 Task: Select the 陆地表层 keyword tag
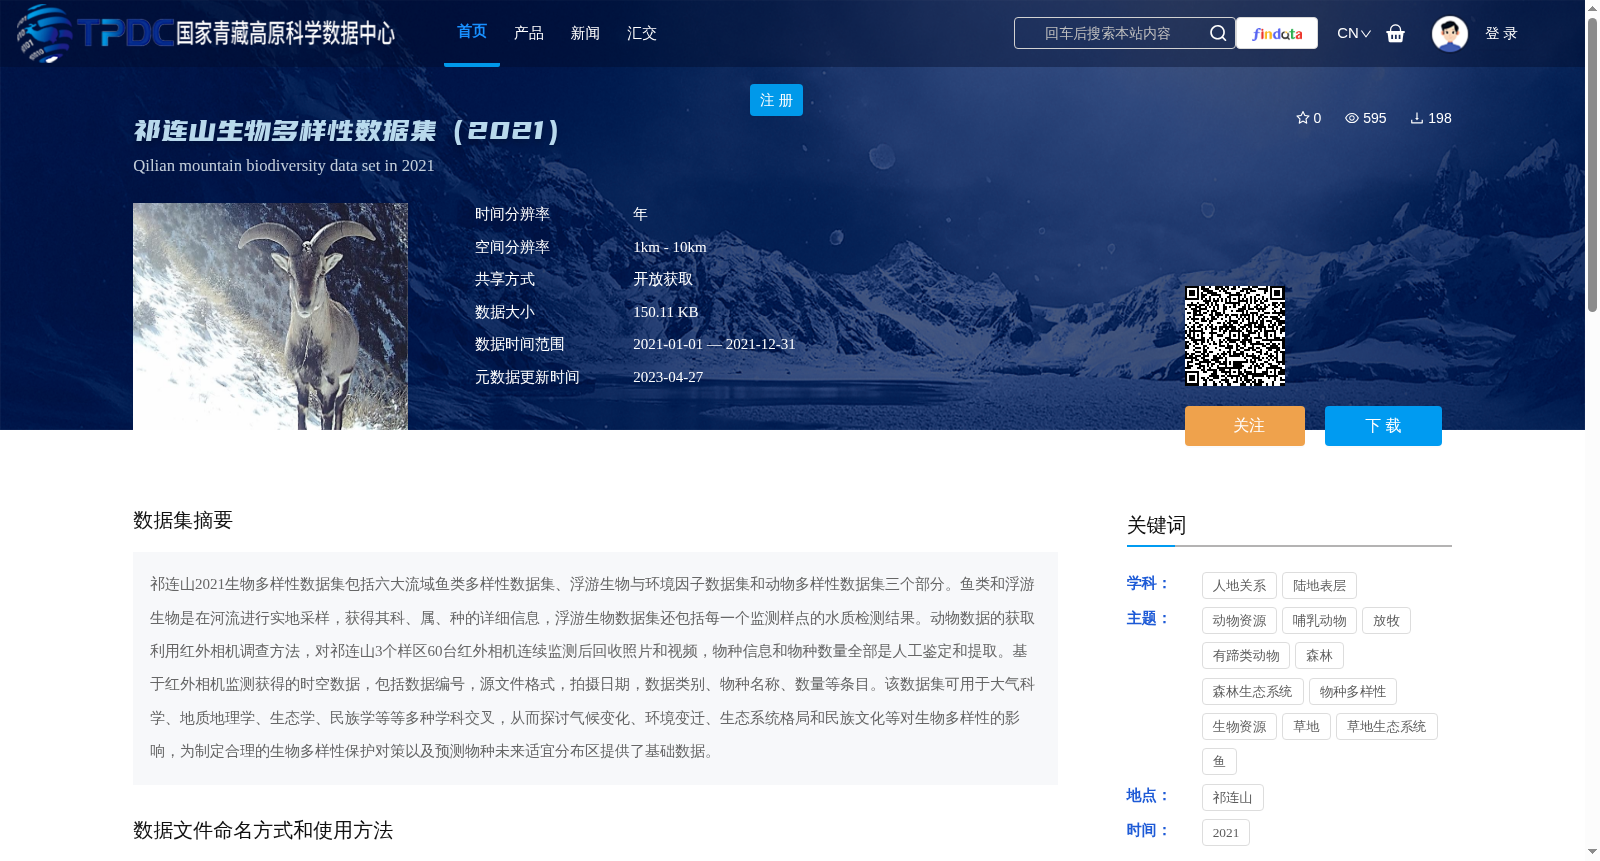1319,586
